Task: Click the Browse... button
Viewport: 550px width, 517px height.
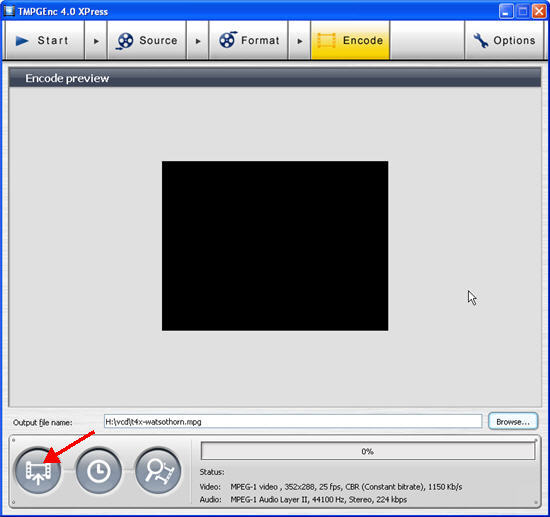Action: click(x=513, y=421)
